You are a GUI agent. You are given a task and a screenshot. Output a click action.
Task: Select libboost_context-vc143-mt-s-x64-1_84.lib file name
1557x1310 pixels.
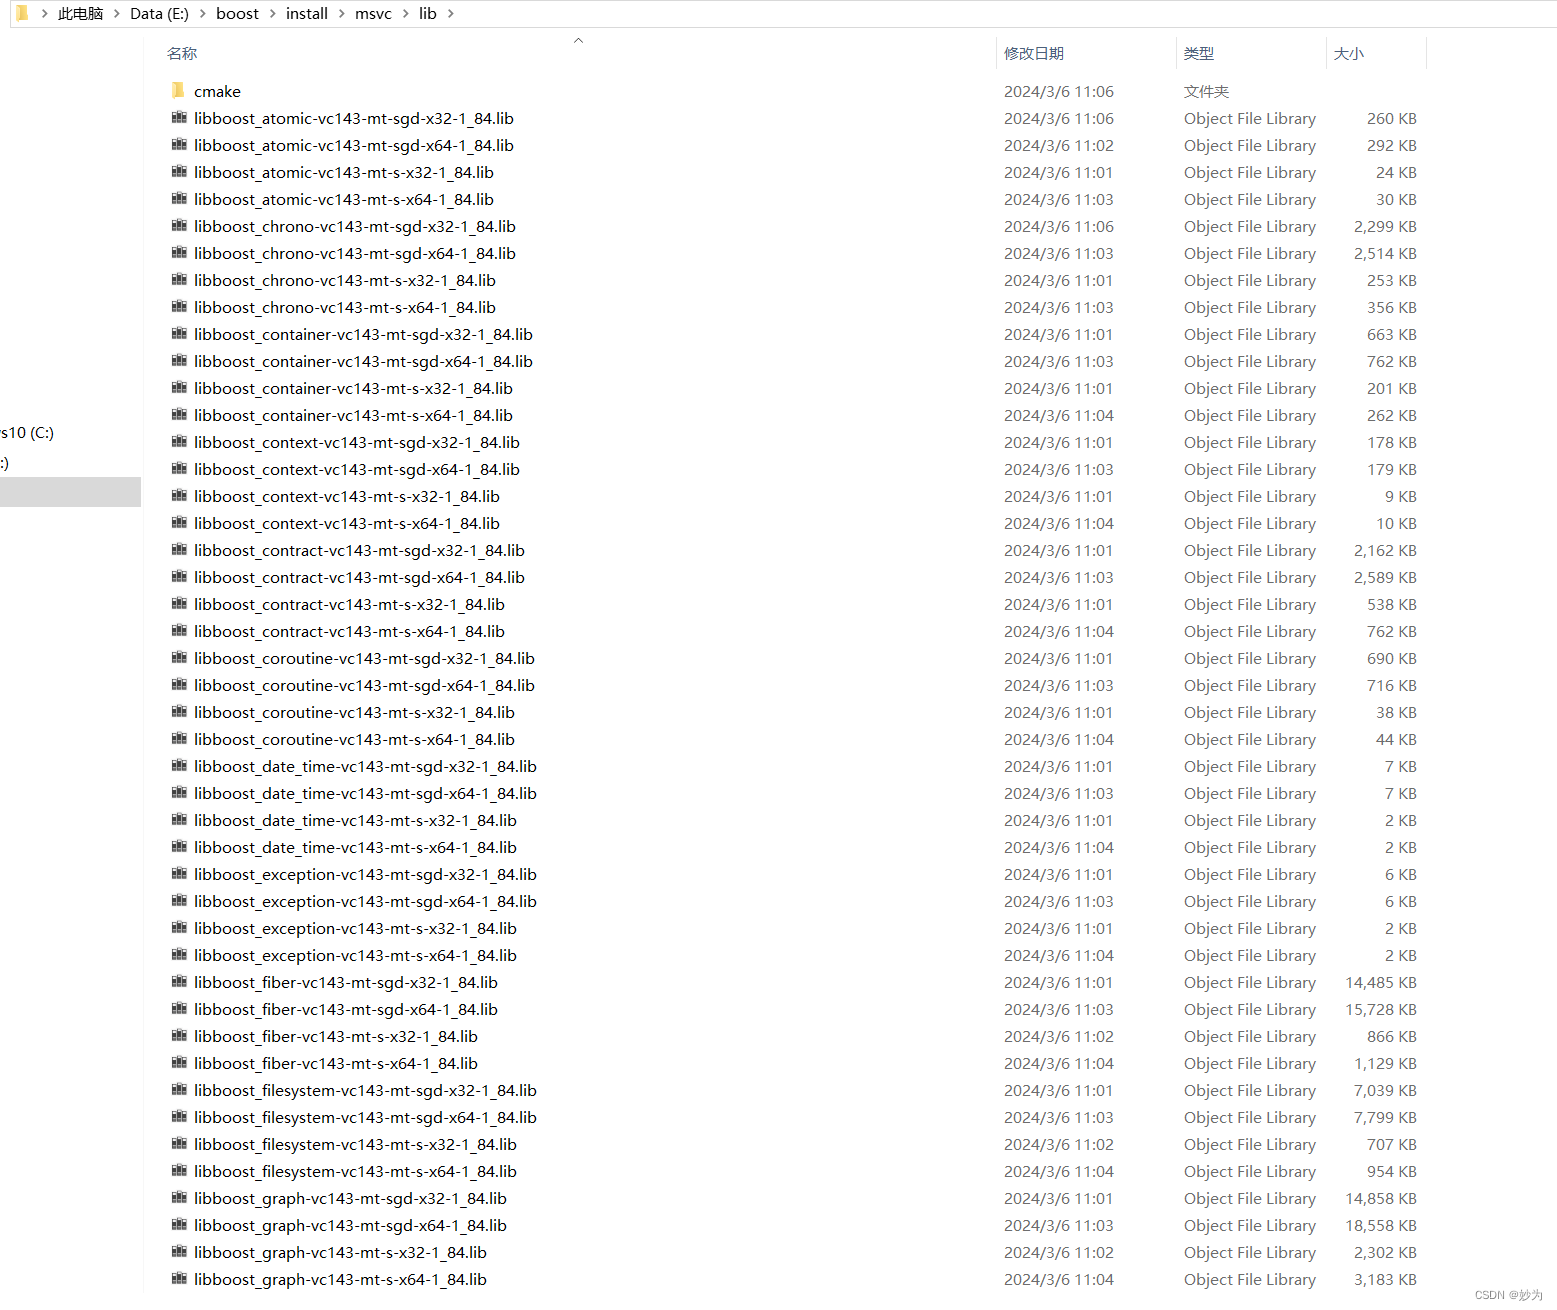pos(347,523)
